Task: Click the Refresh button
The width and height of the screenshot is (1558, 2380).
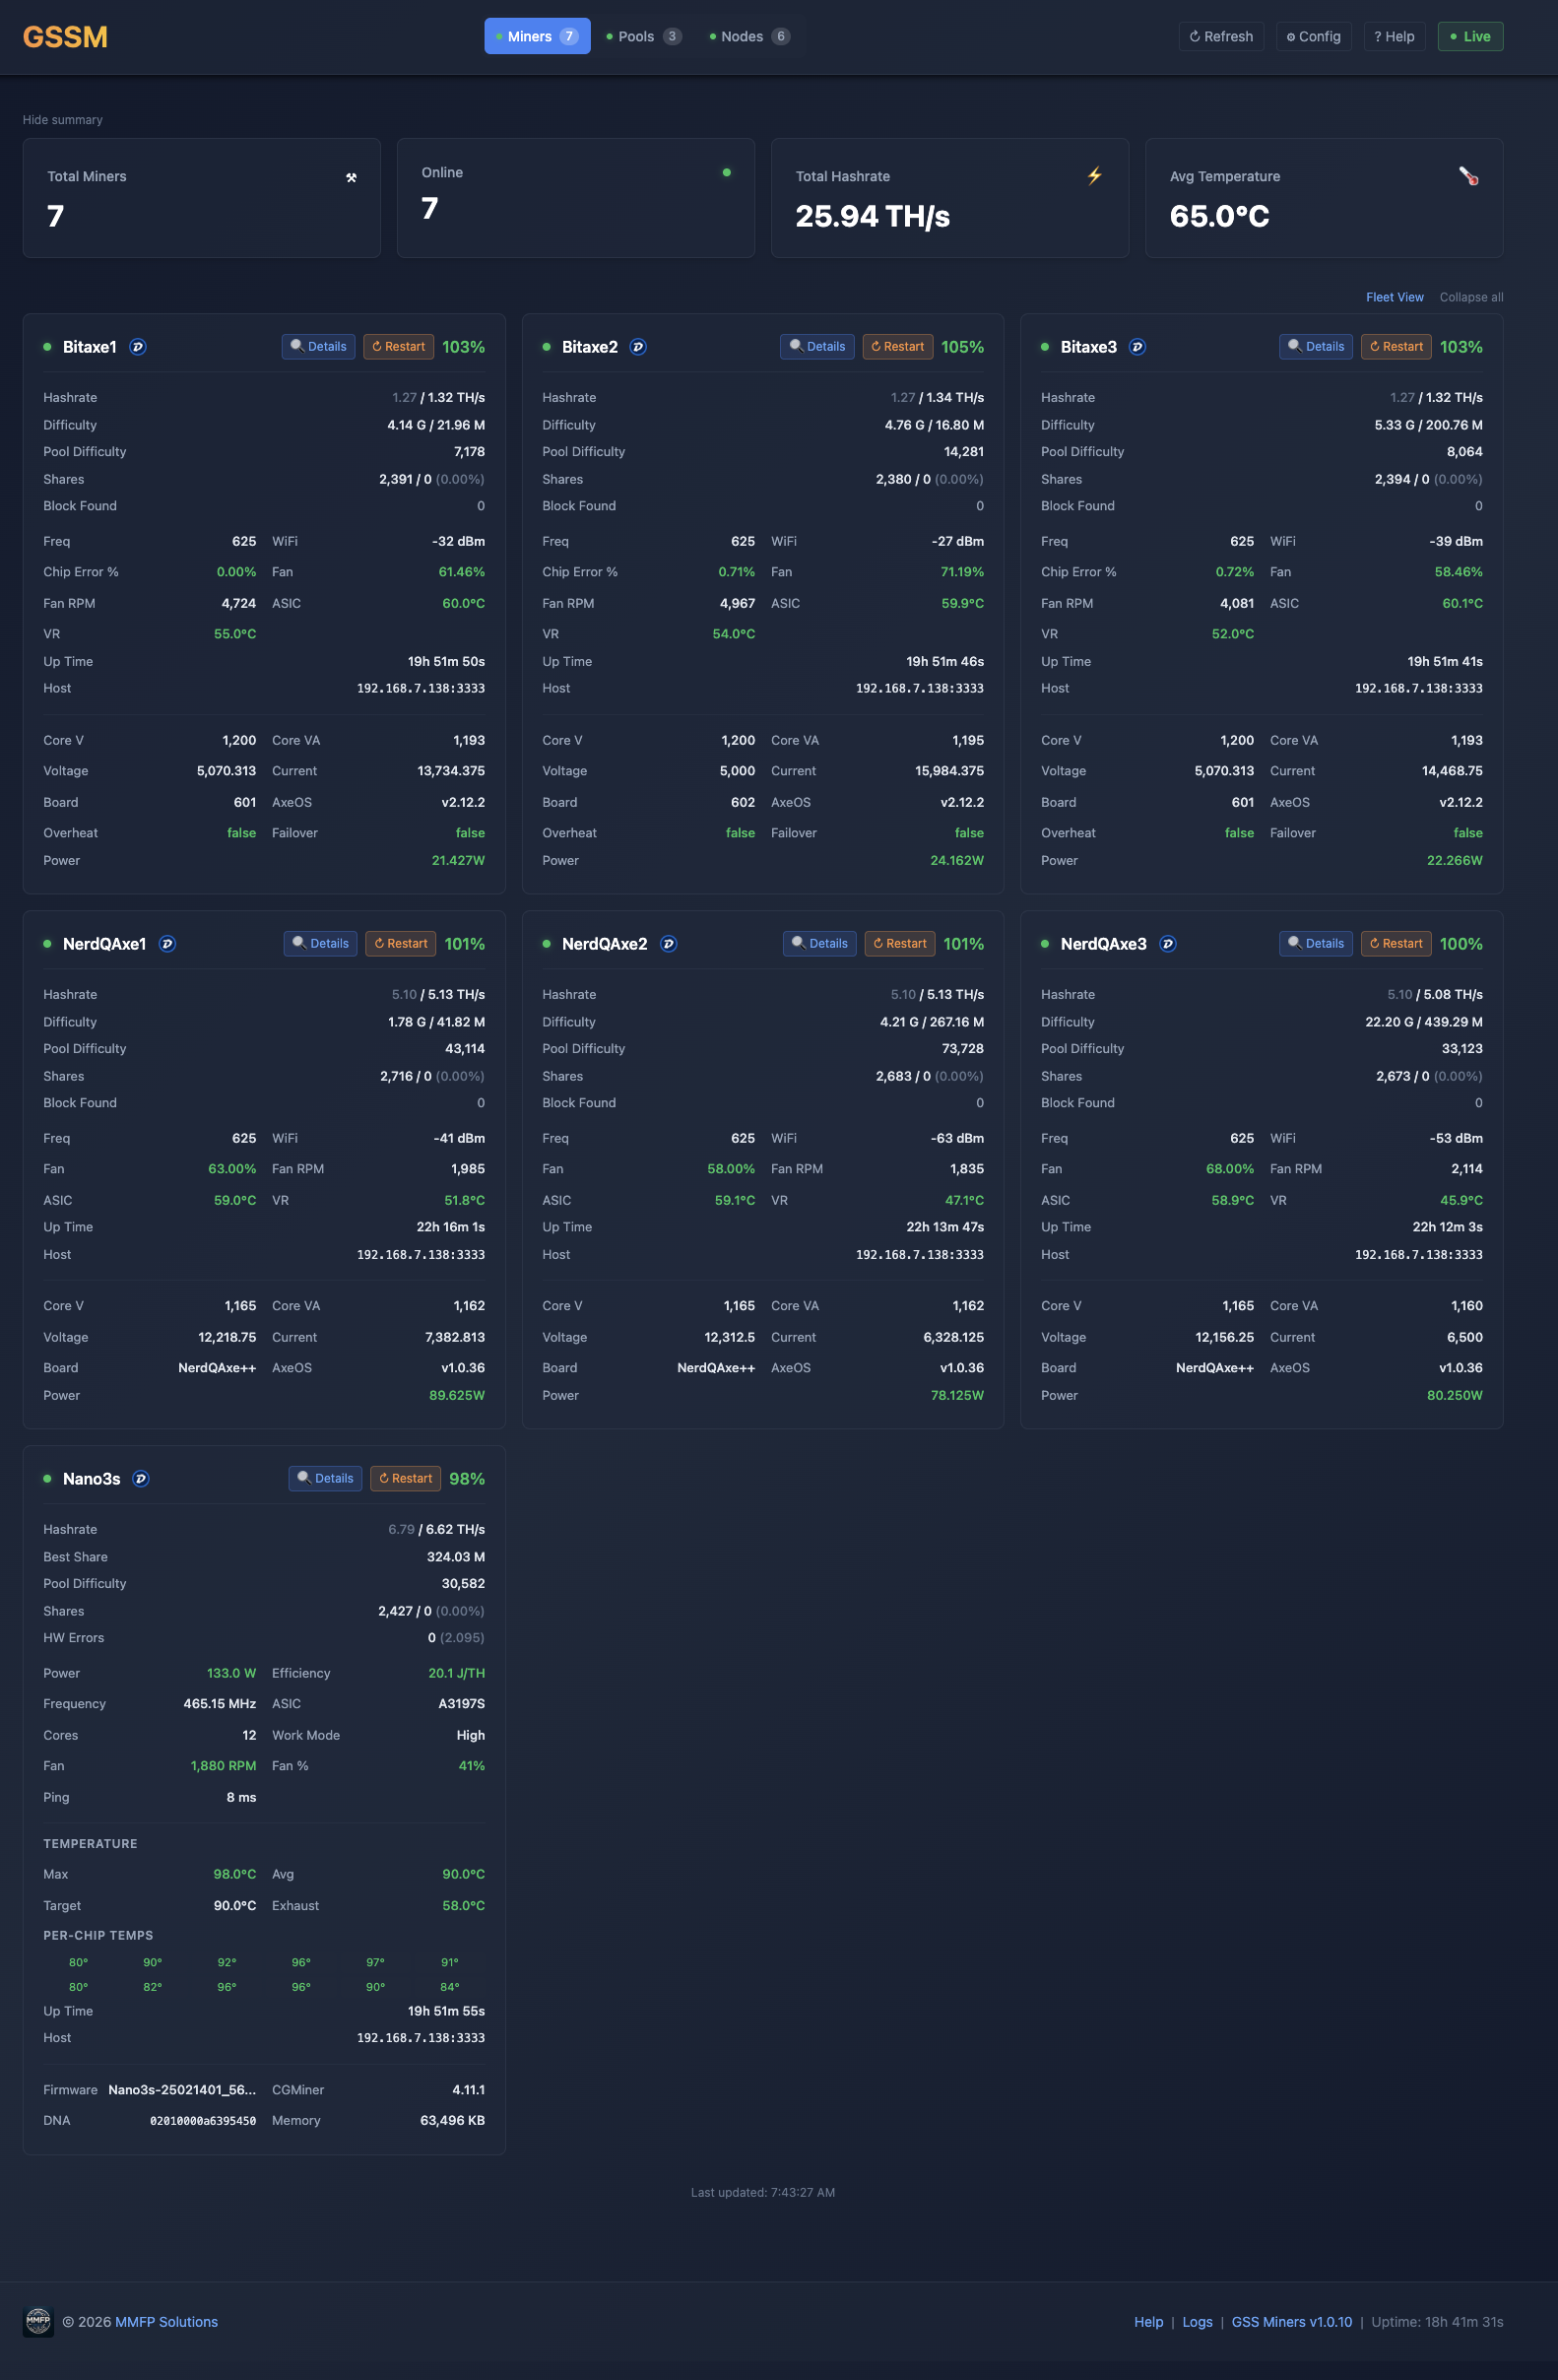Action: click(x=1221, y=36)
